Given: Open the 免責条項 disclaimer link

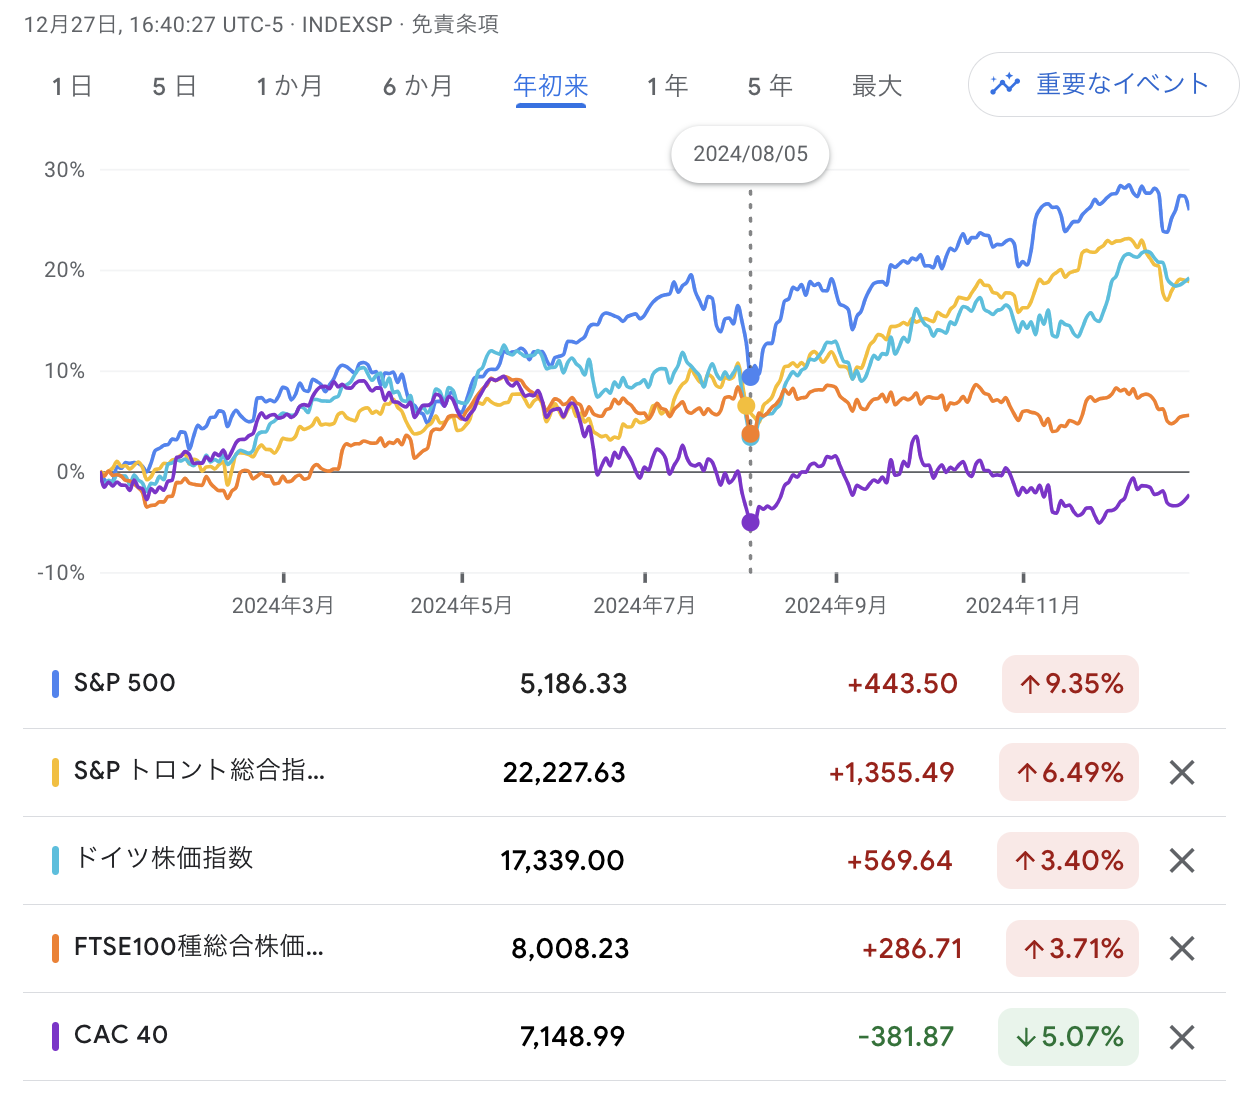Looking at the screenshot, I should [x=455, y=24].
